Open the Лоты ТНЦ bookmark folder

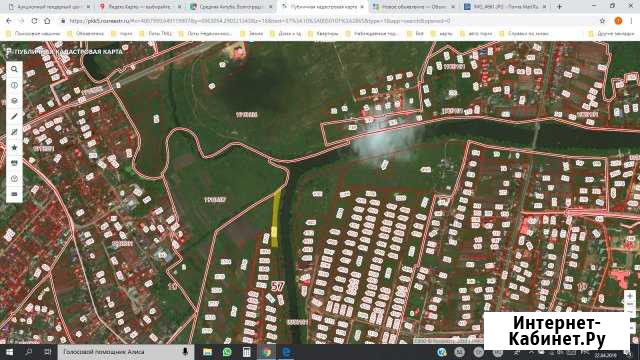[156, 34]
